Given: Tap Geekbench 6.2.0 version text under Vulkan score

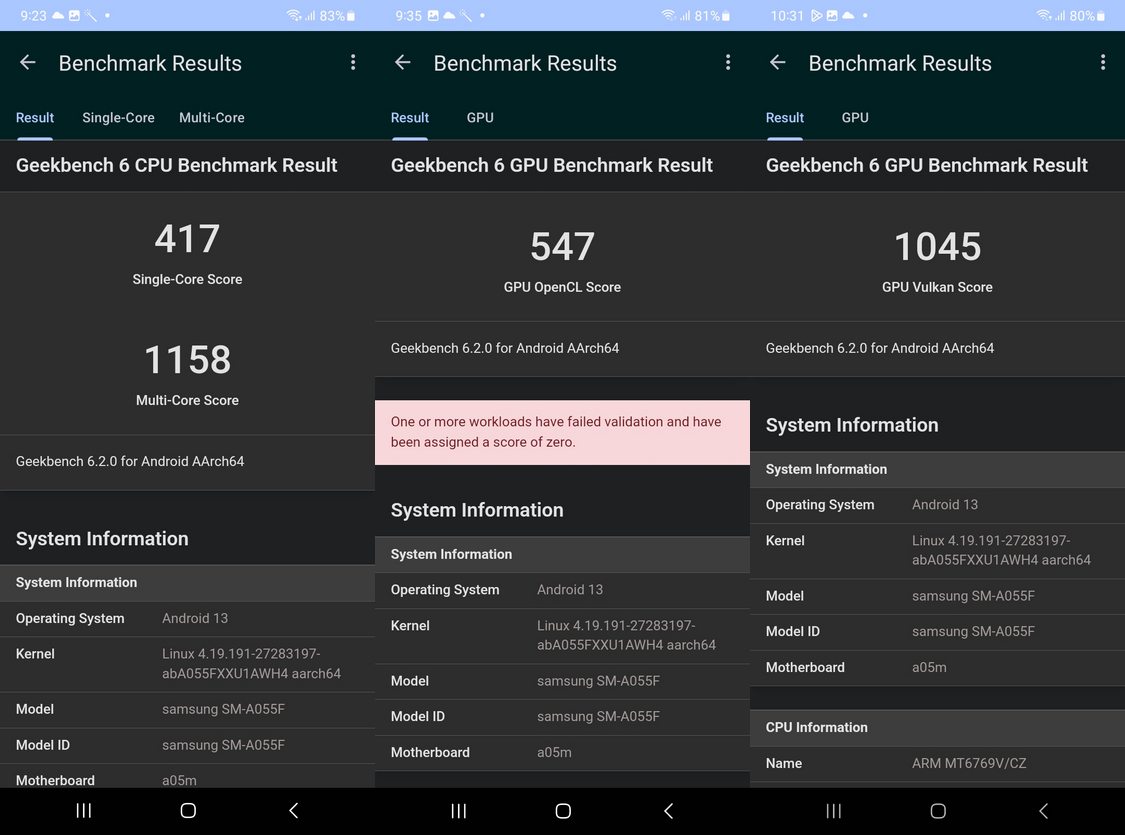Looking at the screenshot, I should coord(880,348).
